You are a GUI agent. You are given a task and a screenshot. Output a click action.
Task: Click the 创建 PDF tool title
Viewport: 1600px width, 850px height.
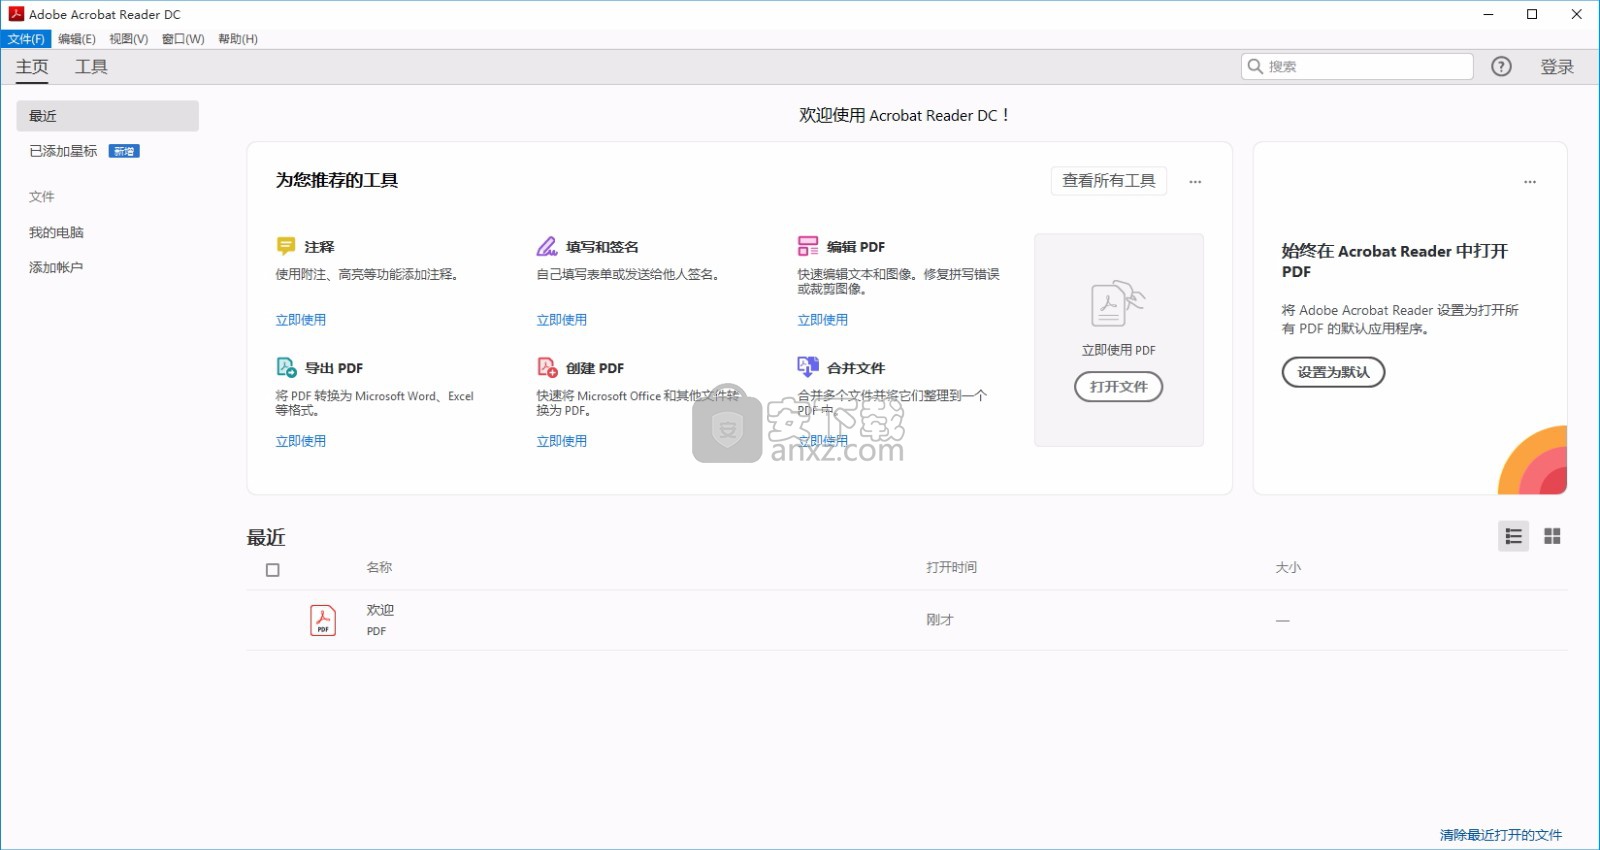click(595, 368)
